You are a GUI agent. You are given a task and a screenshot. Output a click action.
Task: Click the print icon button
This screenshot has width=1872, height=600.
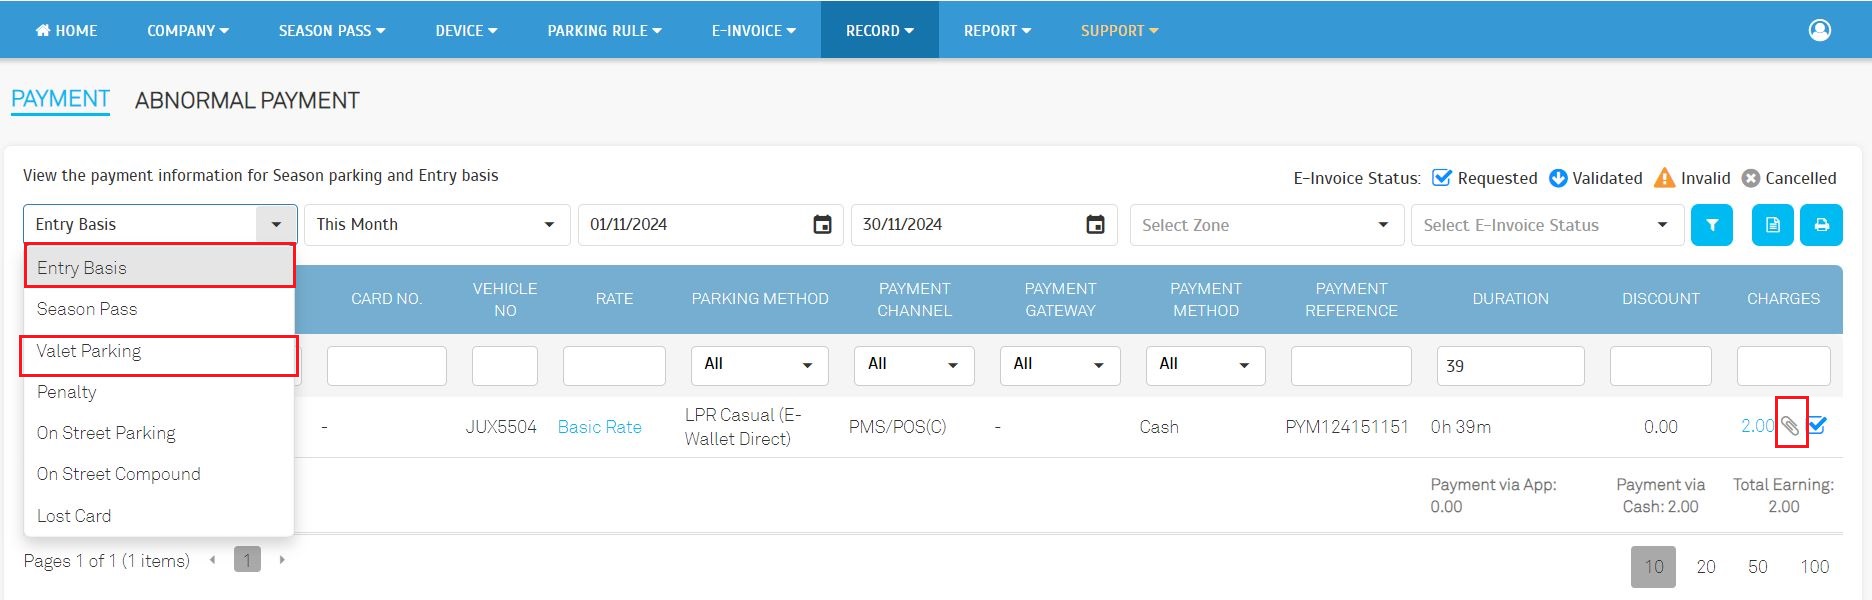point(1821,225)
